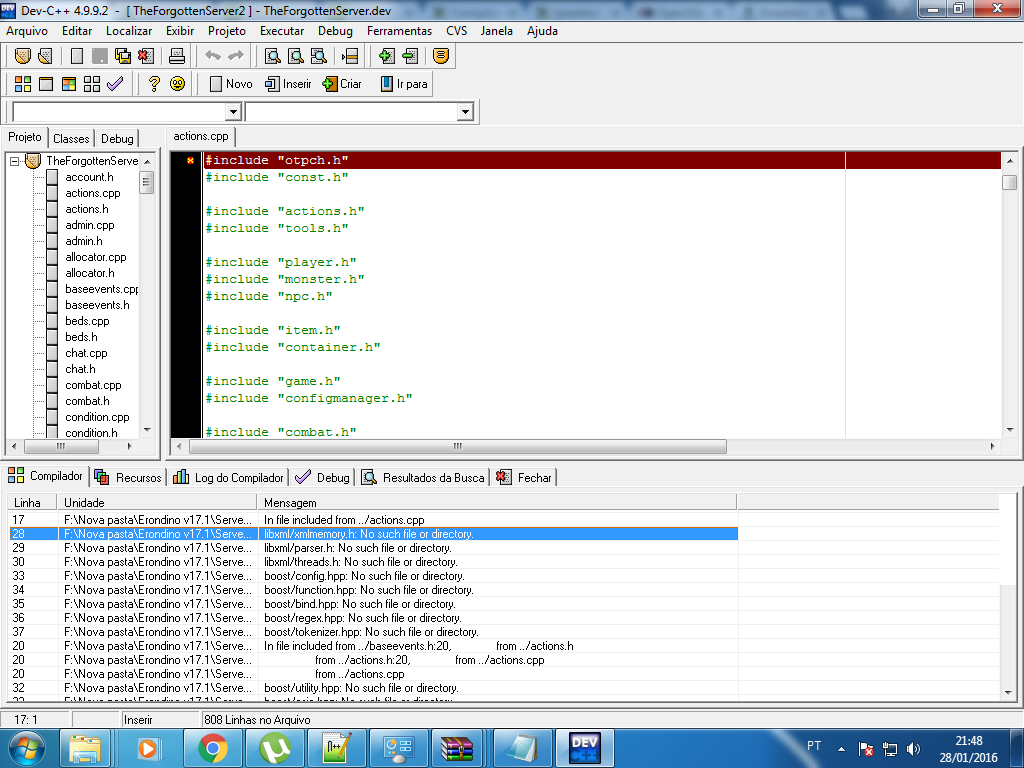Click the Novo toolbar button
1024x768 pixels.
coord(231,84)
